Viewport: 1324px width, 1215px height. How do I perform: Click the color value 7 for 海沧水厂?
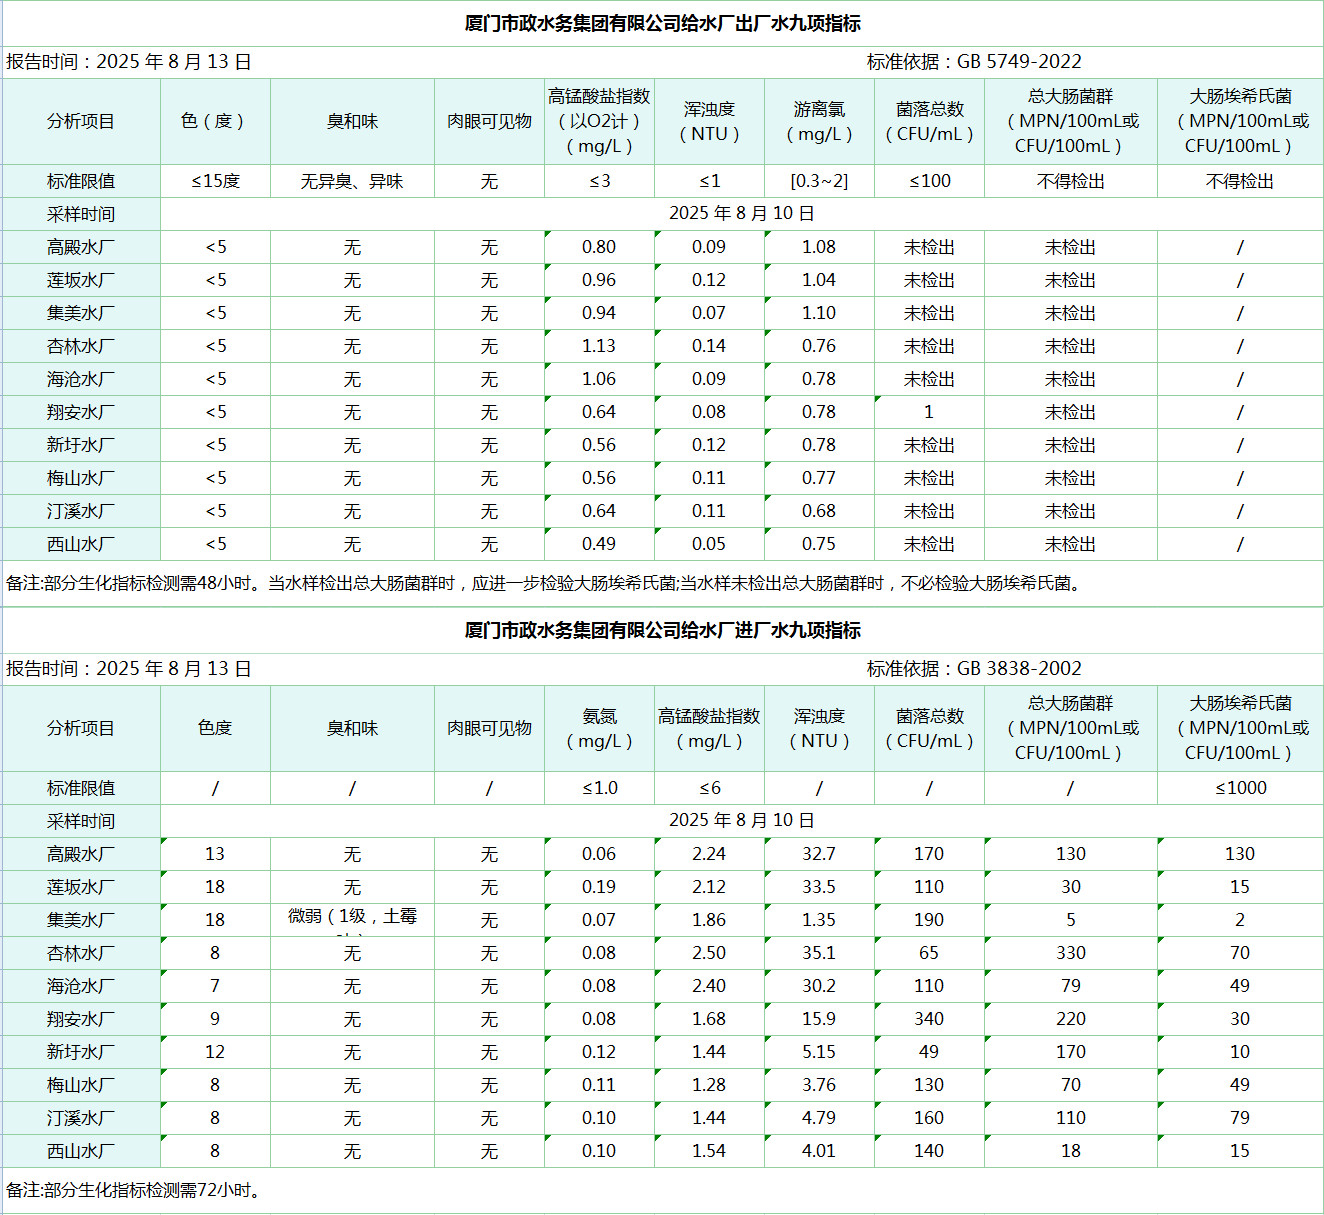click(215, 986)
